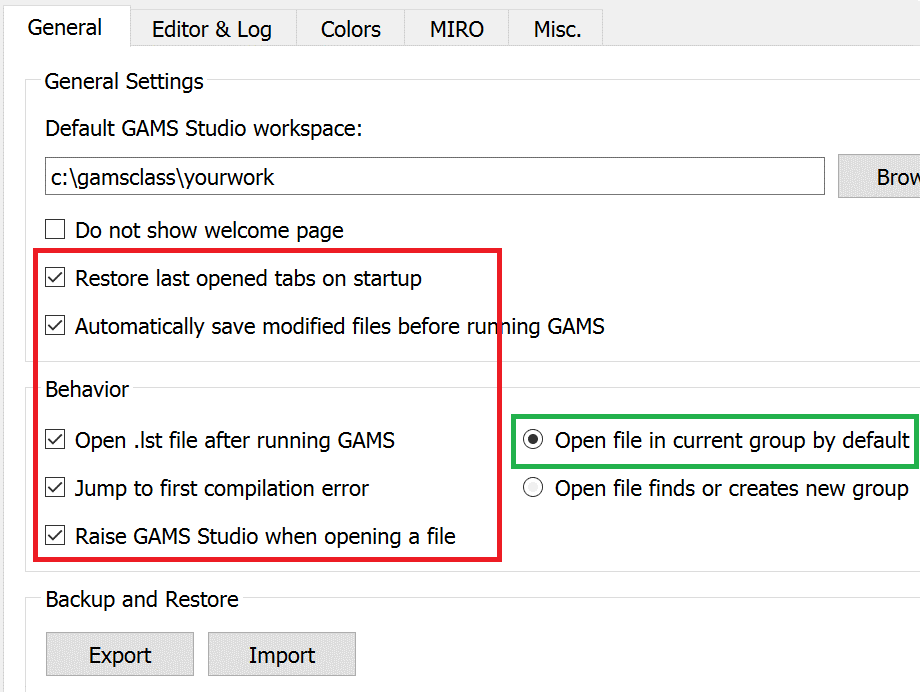
Task: Open the Colors tab
Action: [350, 30]
